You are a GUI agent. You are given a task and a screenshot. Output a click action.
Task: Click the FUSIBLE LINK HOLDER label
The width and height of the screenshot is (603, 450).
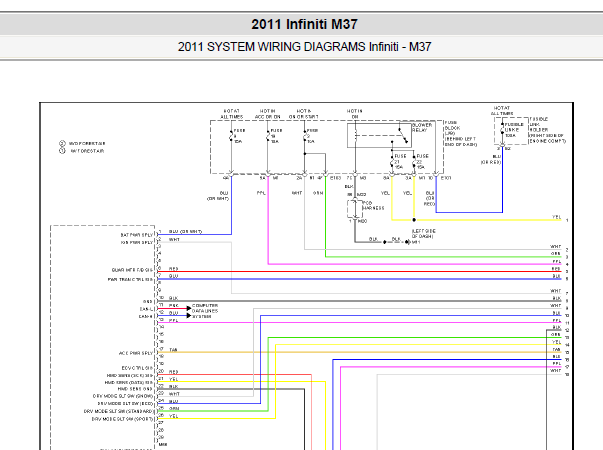point(547,130)
